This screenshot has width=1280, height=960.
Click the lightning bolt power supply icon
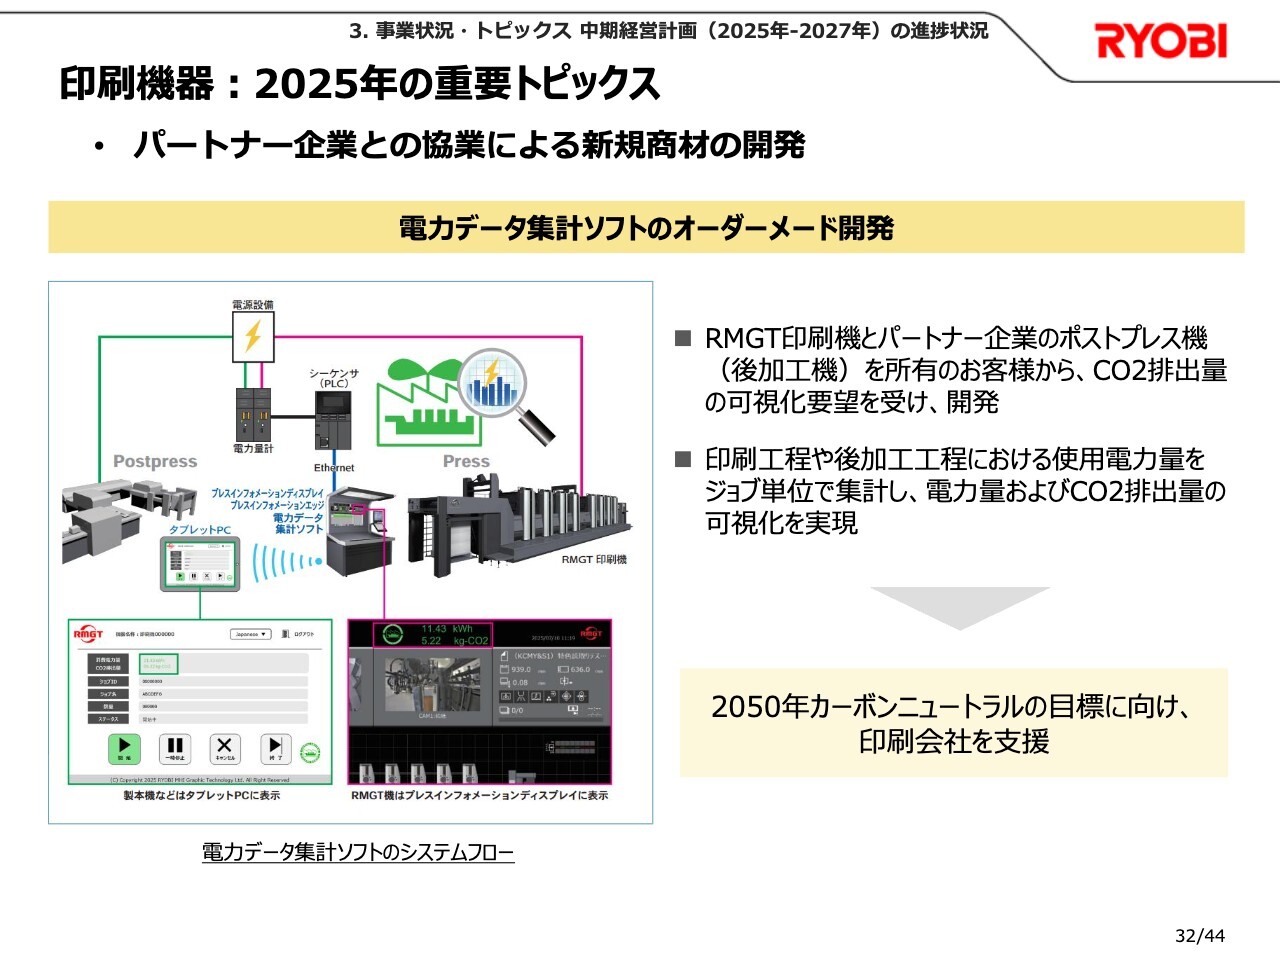point(253,336)
